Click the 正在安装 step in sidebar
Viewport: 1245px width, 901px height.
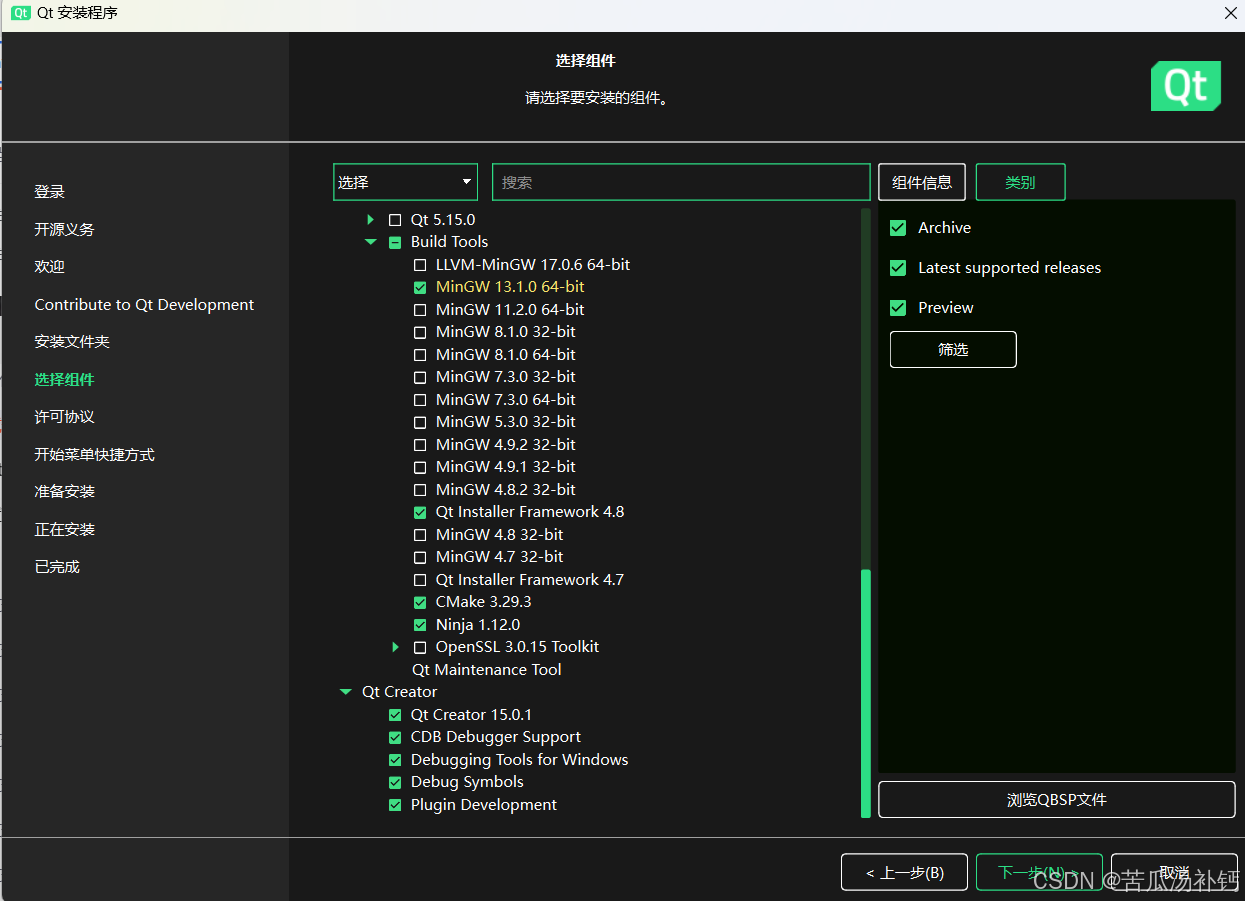tap(65, 529)
